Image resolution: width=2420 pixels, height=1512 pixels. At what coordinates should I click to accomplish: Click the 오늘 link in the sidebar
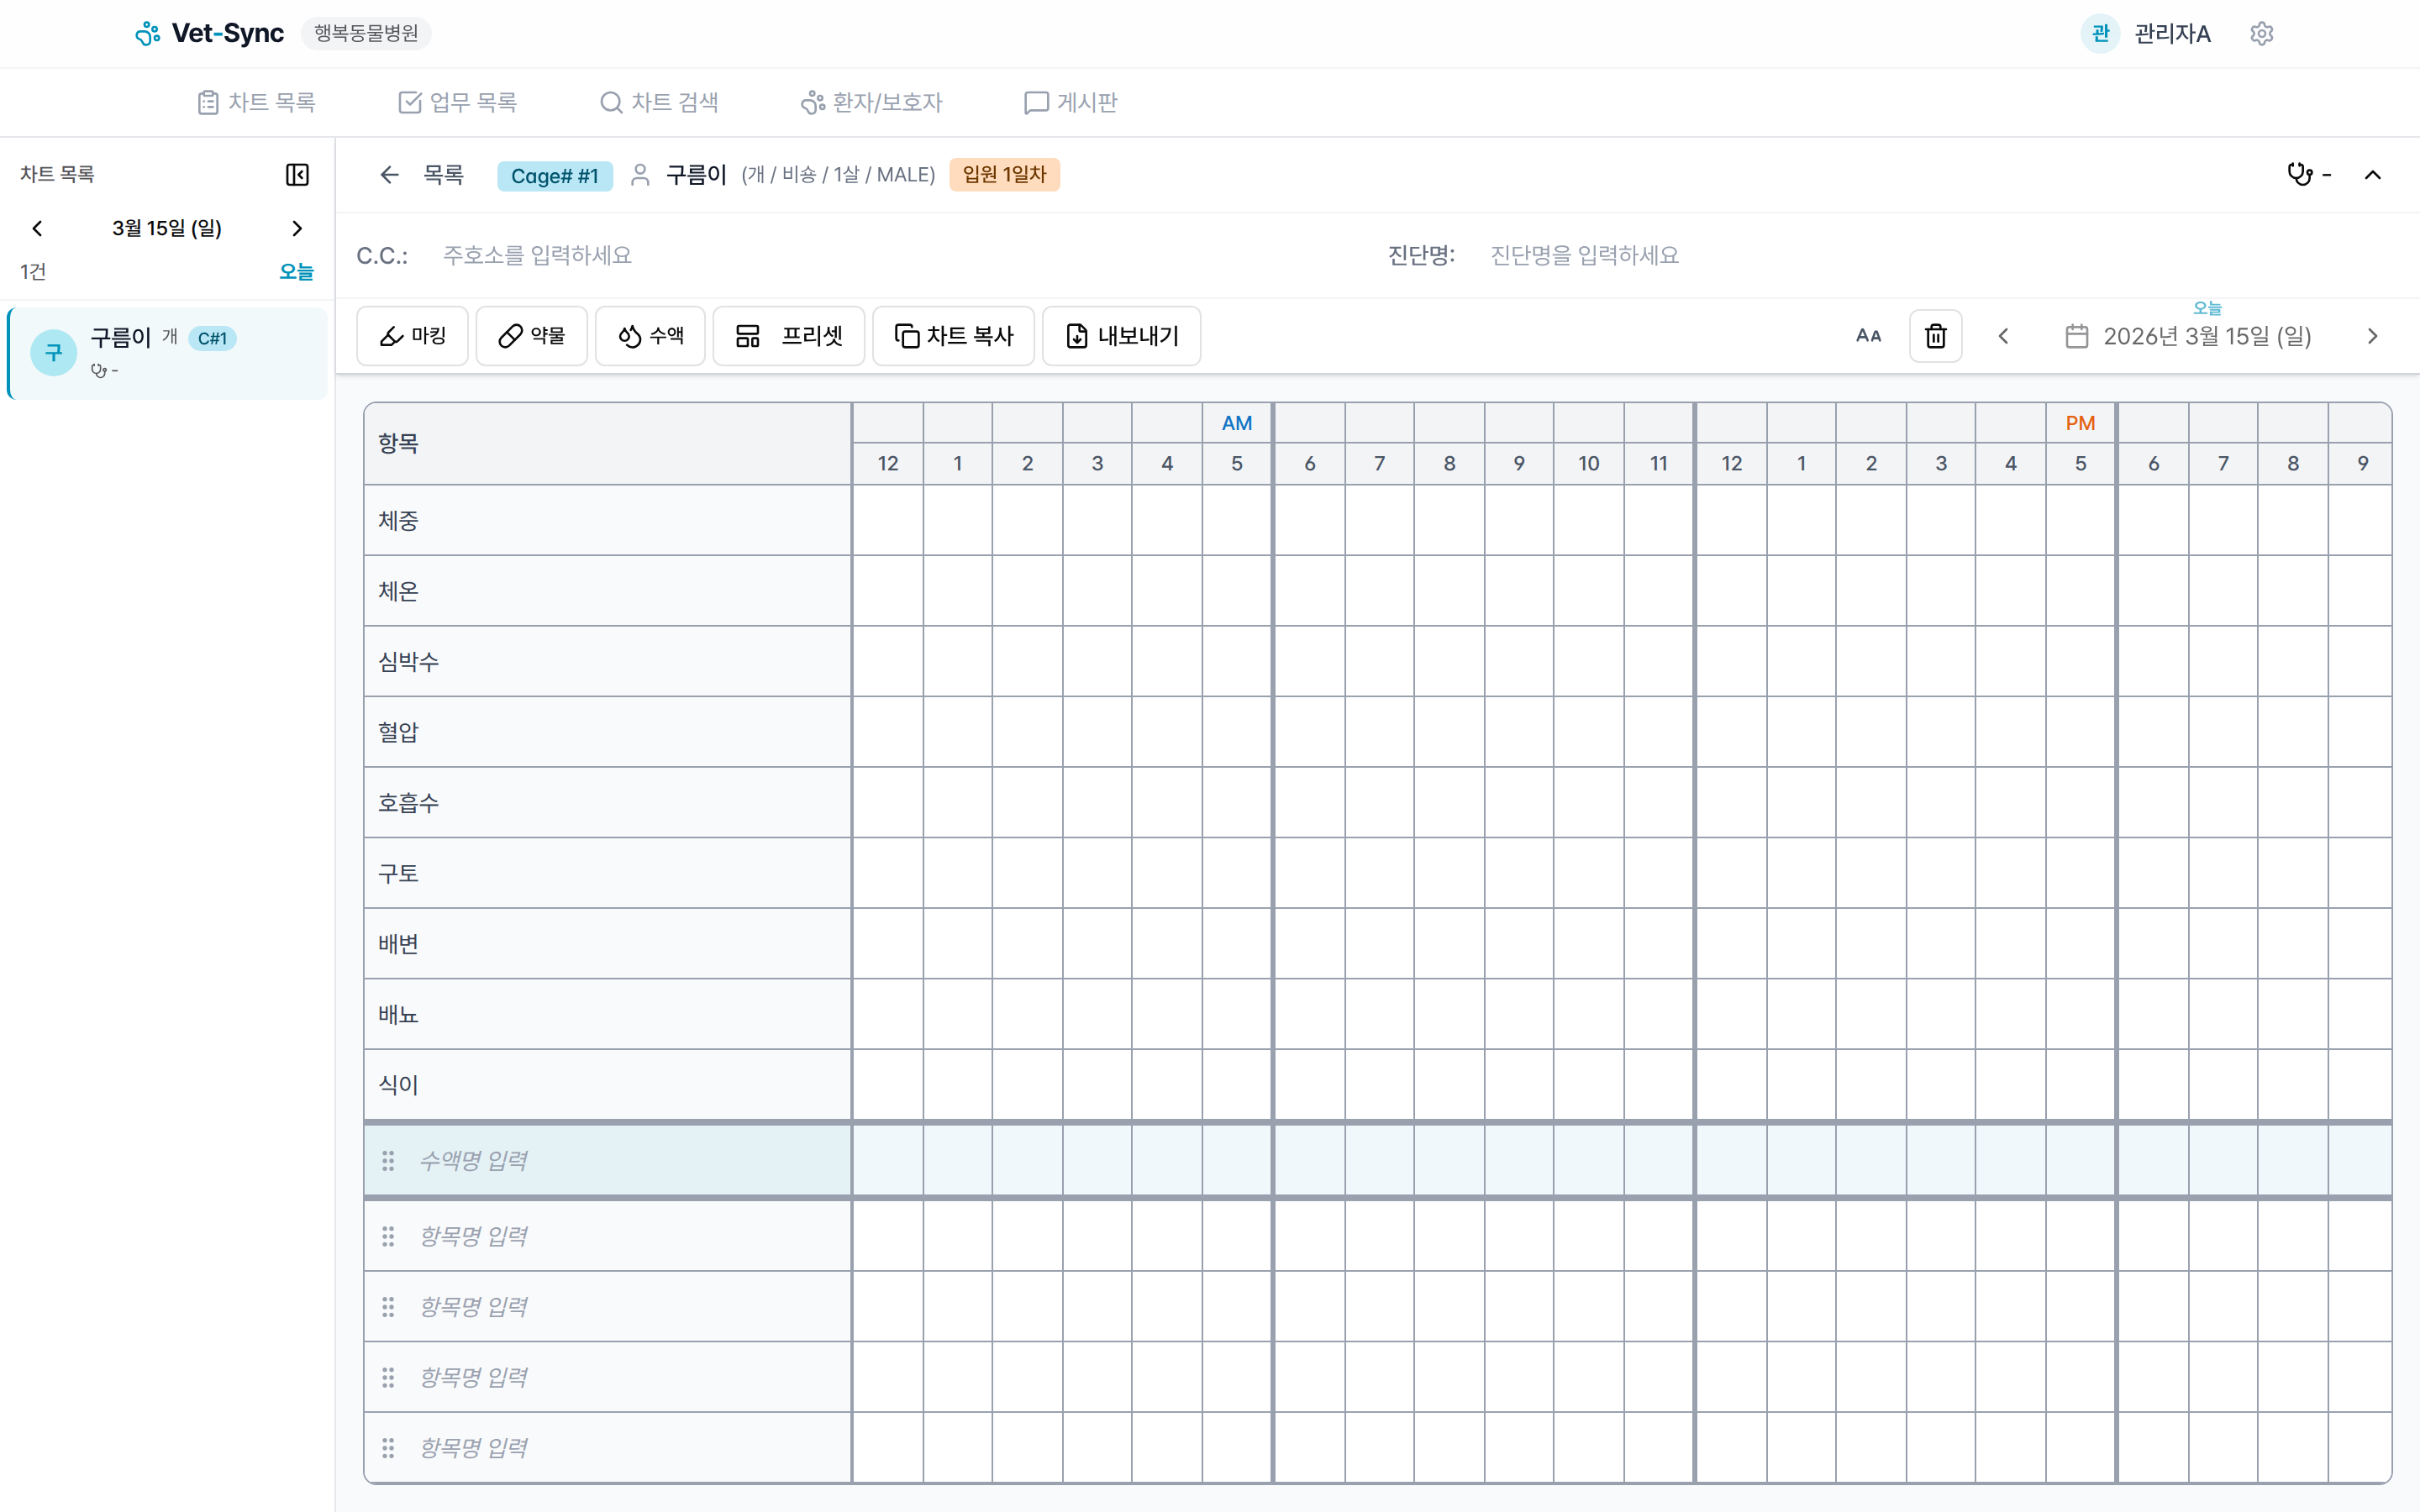[x=296, y=271]
